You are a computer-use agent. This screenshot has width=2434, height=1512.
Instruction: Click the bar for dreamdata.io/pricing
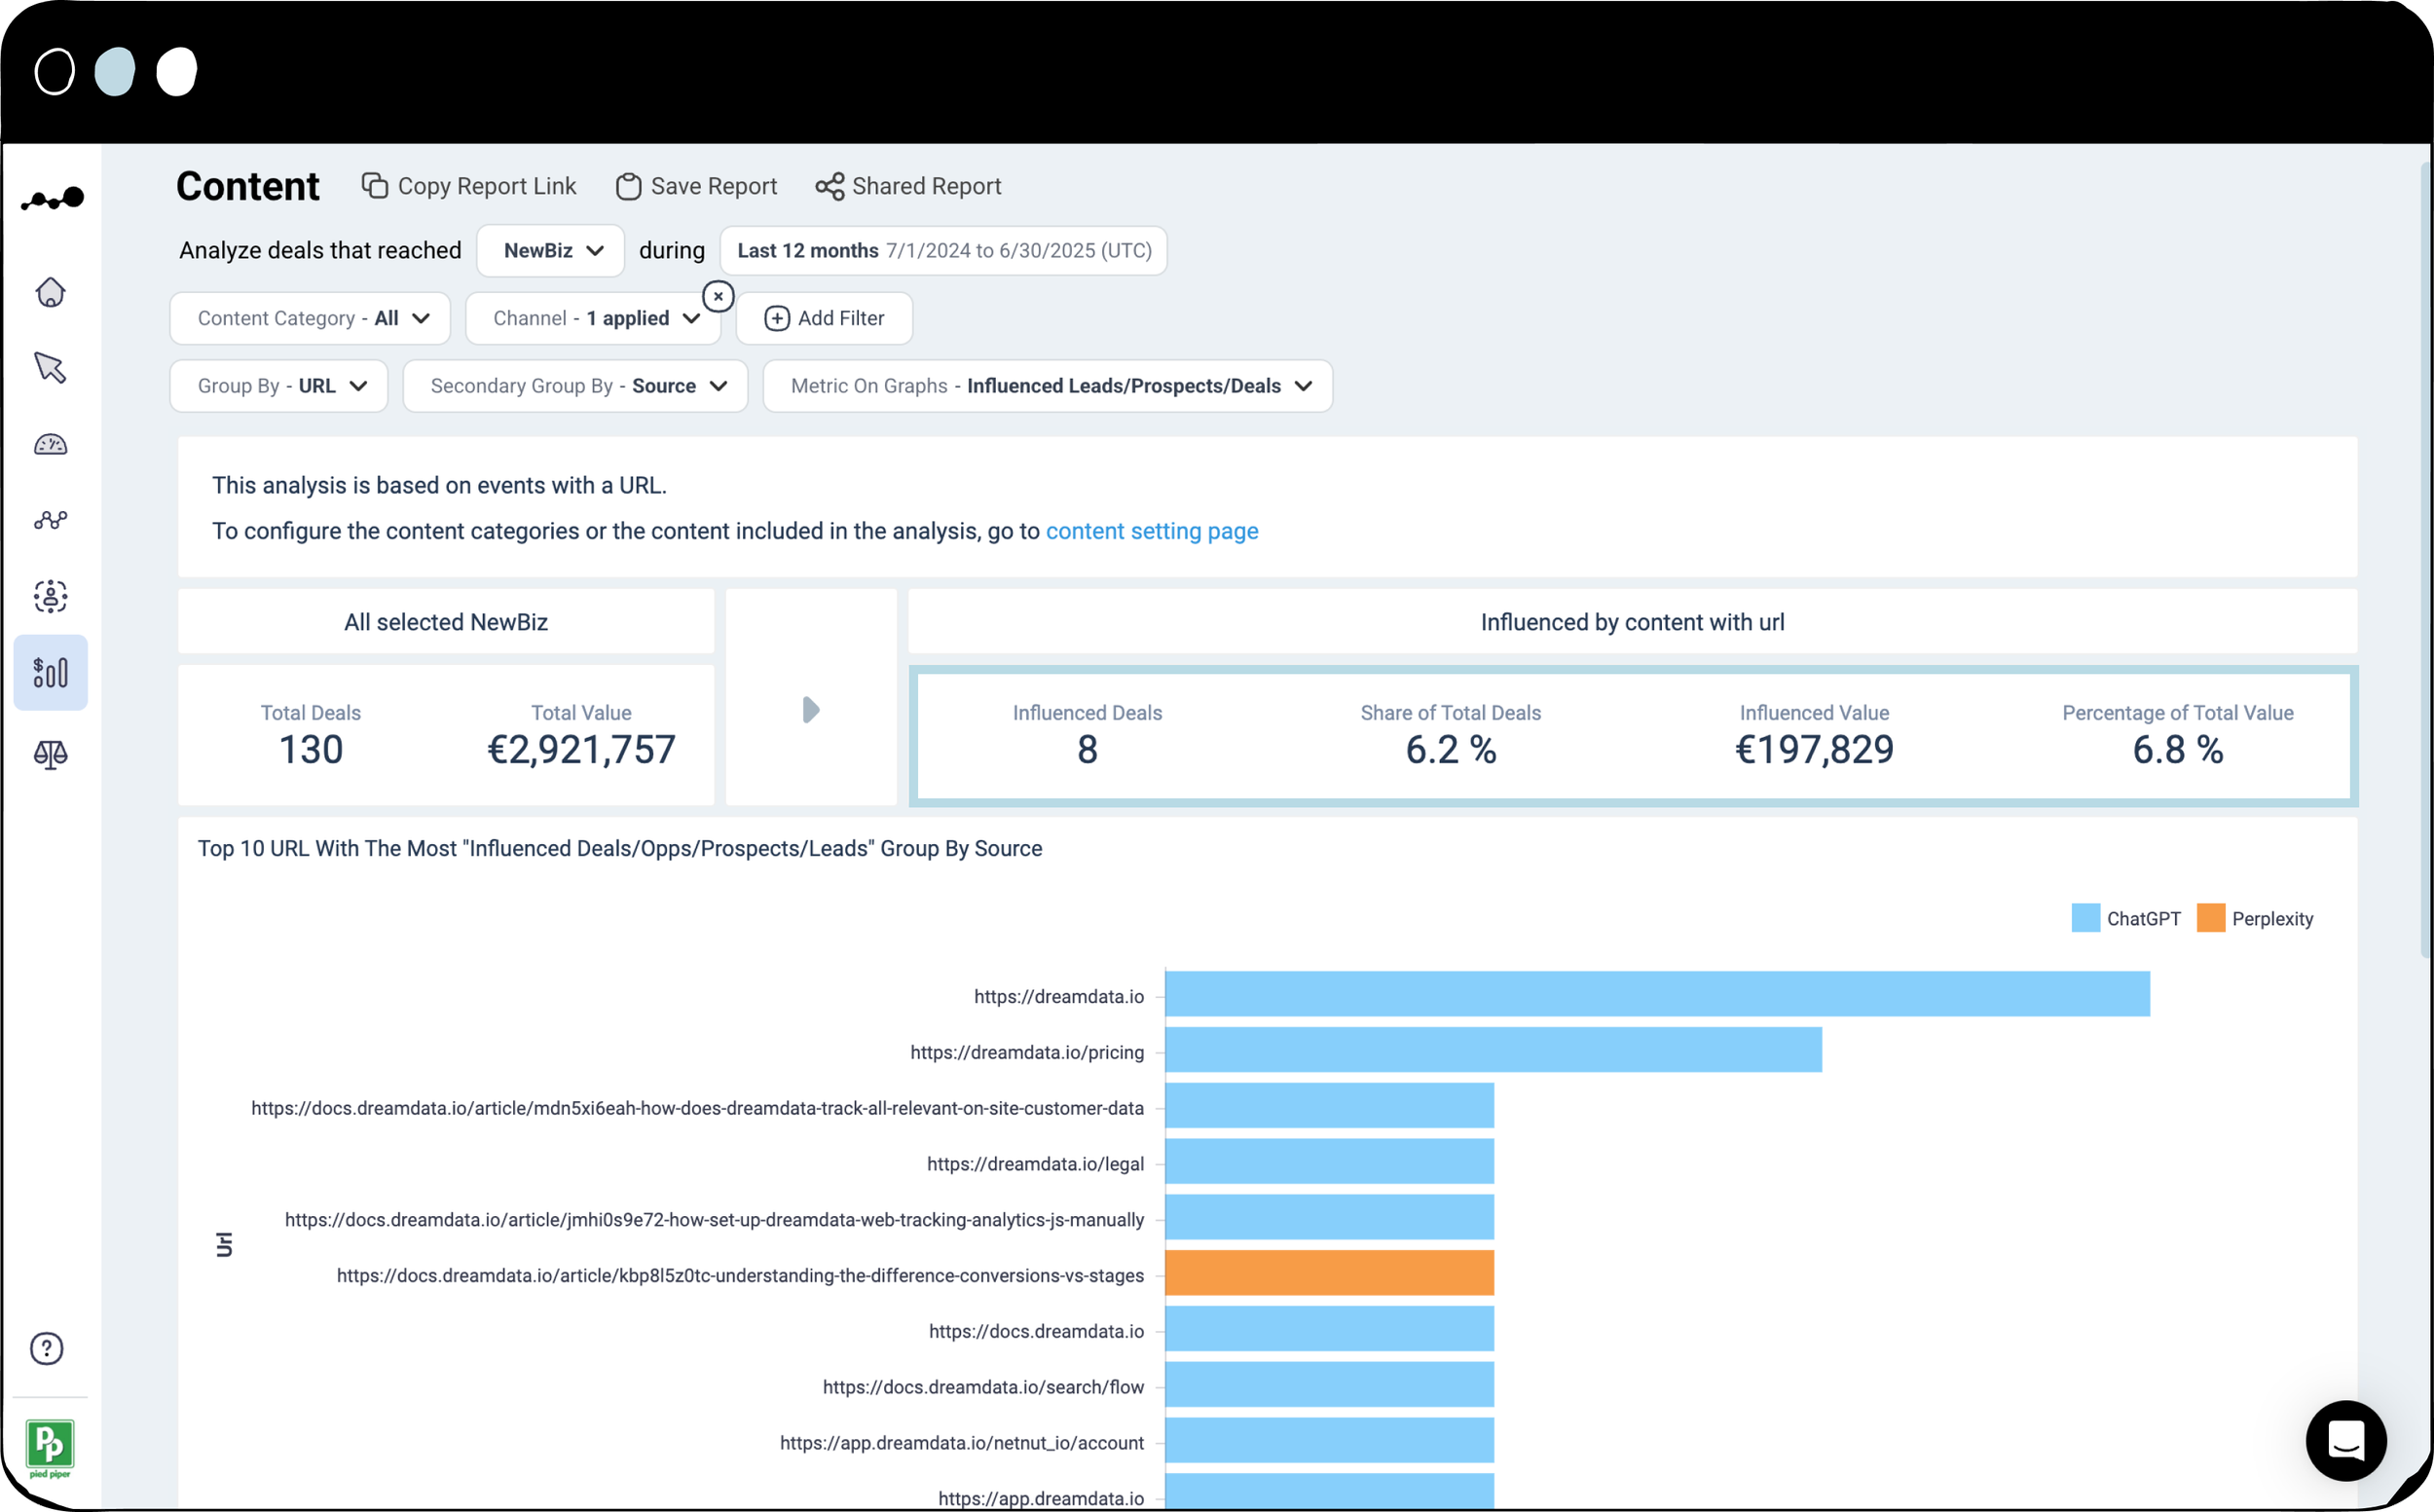coord(1493,1050)
